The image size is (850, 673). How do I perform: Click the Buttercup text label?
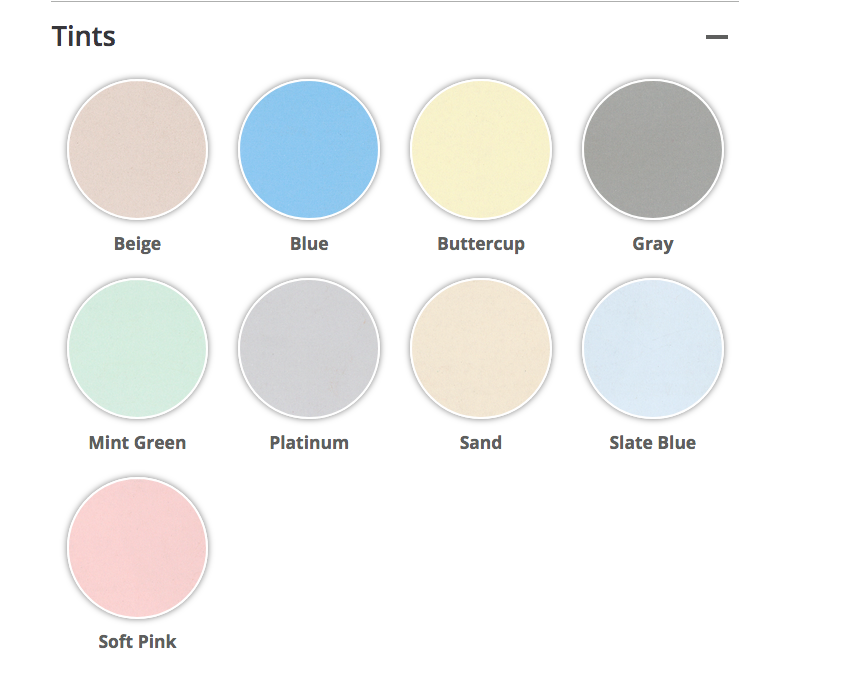[481, 244]
